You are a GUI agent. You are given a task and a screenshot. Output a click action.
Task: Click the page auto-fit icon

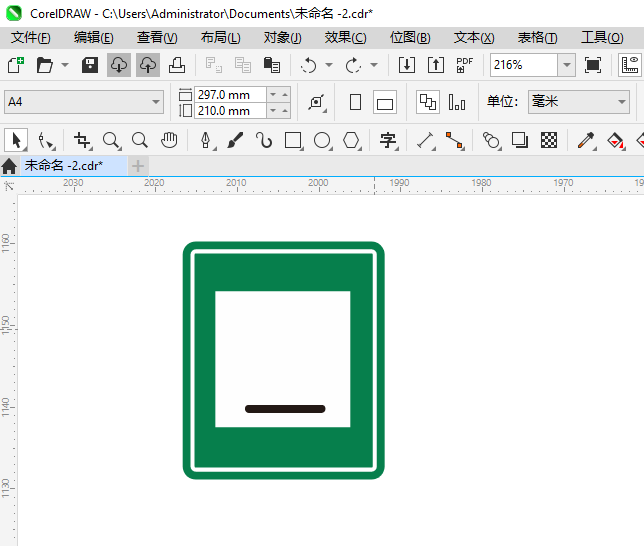click(x=317, y=102)
